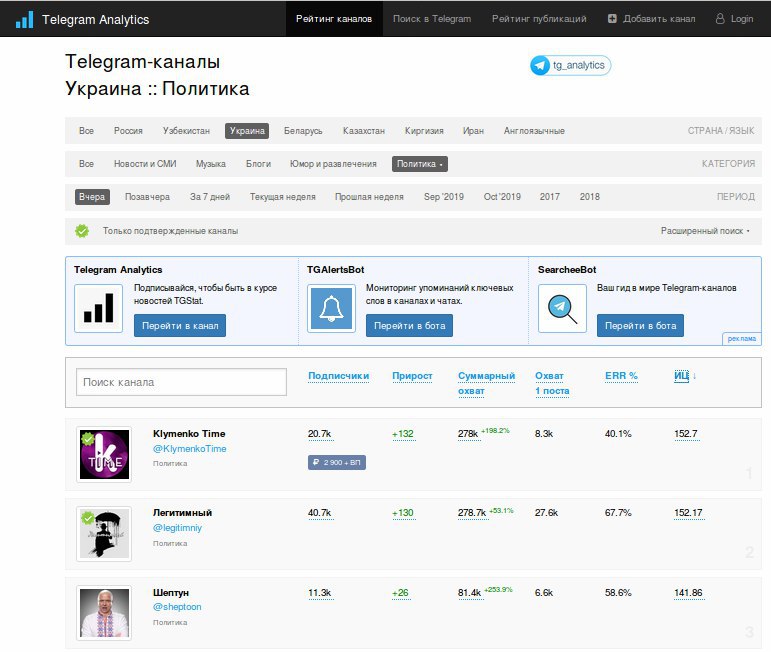Click the Telegram Analytics bar chart promo image
This screenshot has height=652, width=771.
98,308
